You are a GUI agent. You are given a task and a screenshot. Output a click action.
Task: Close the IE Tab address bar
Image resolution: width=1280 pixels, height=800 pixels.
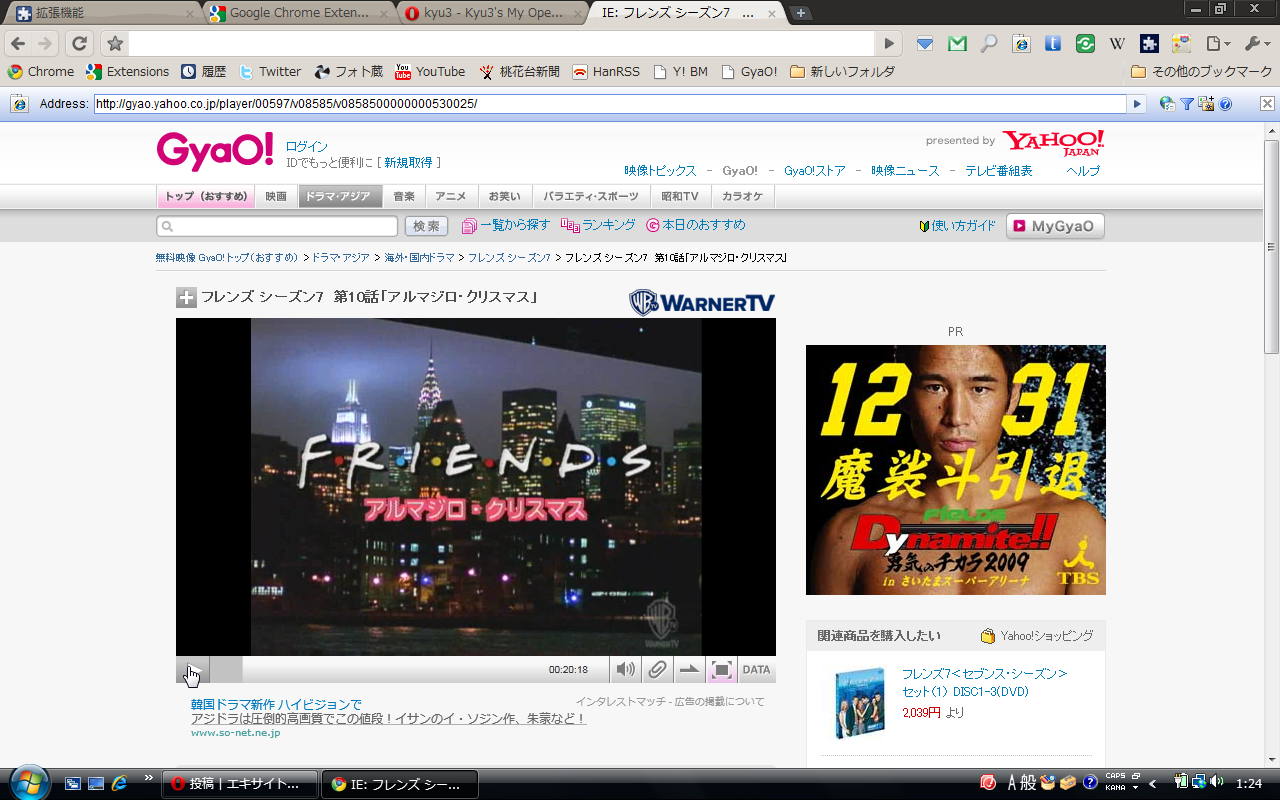coord(1267,104)
